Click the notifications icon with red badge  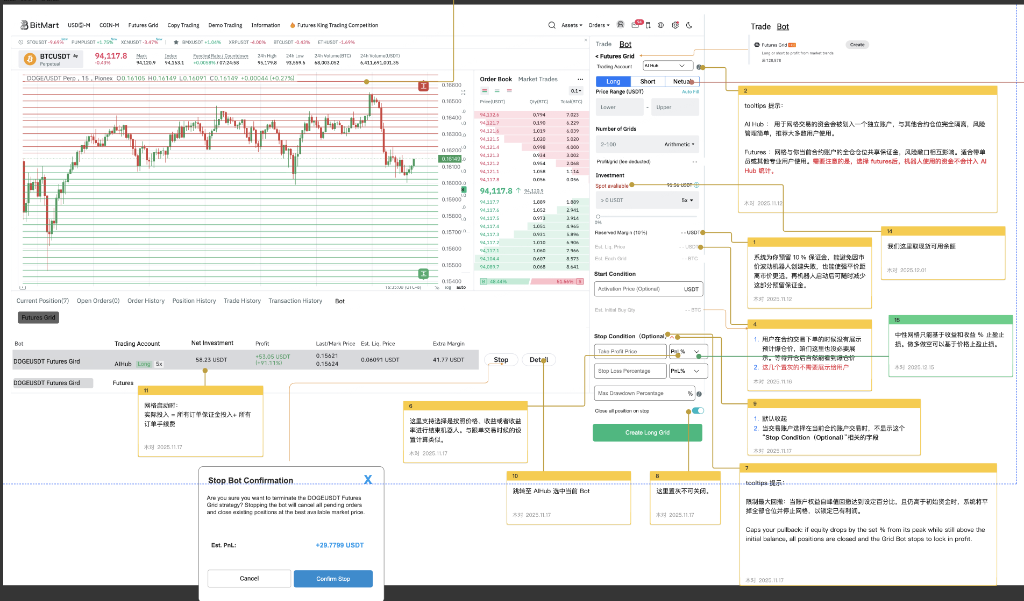(x=636, y=23)
